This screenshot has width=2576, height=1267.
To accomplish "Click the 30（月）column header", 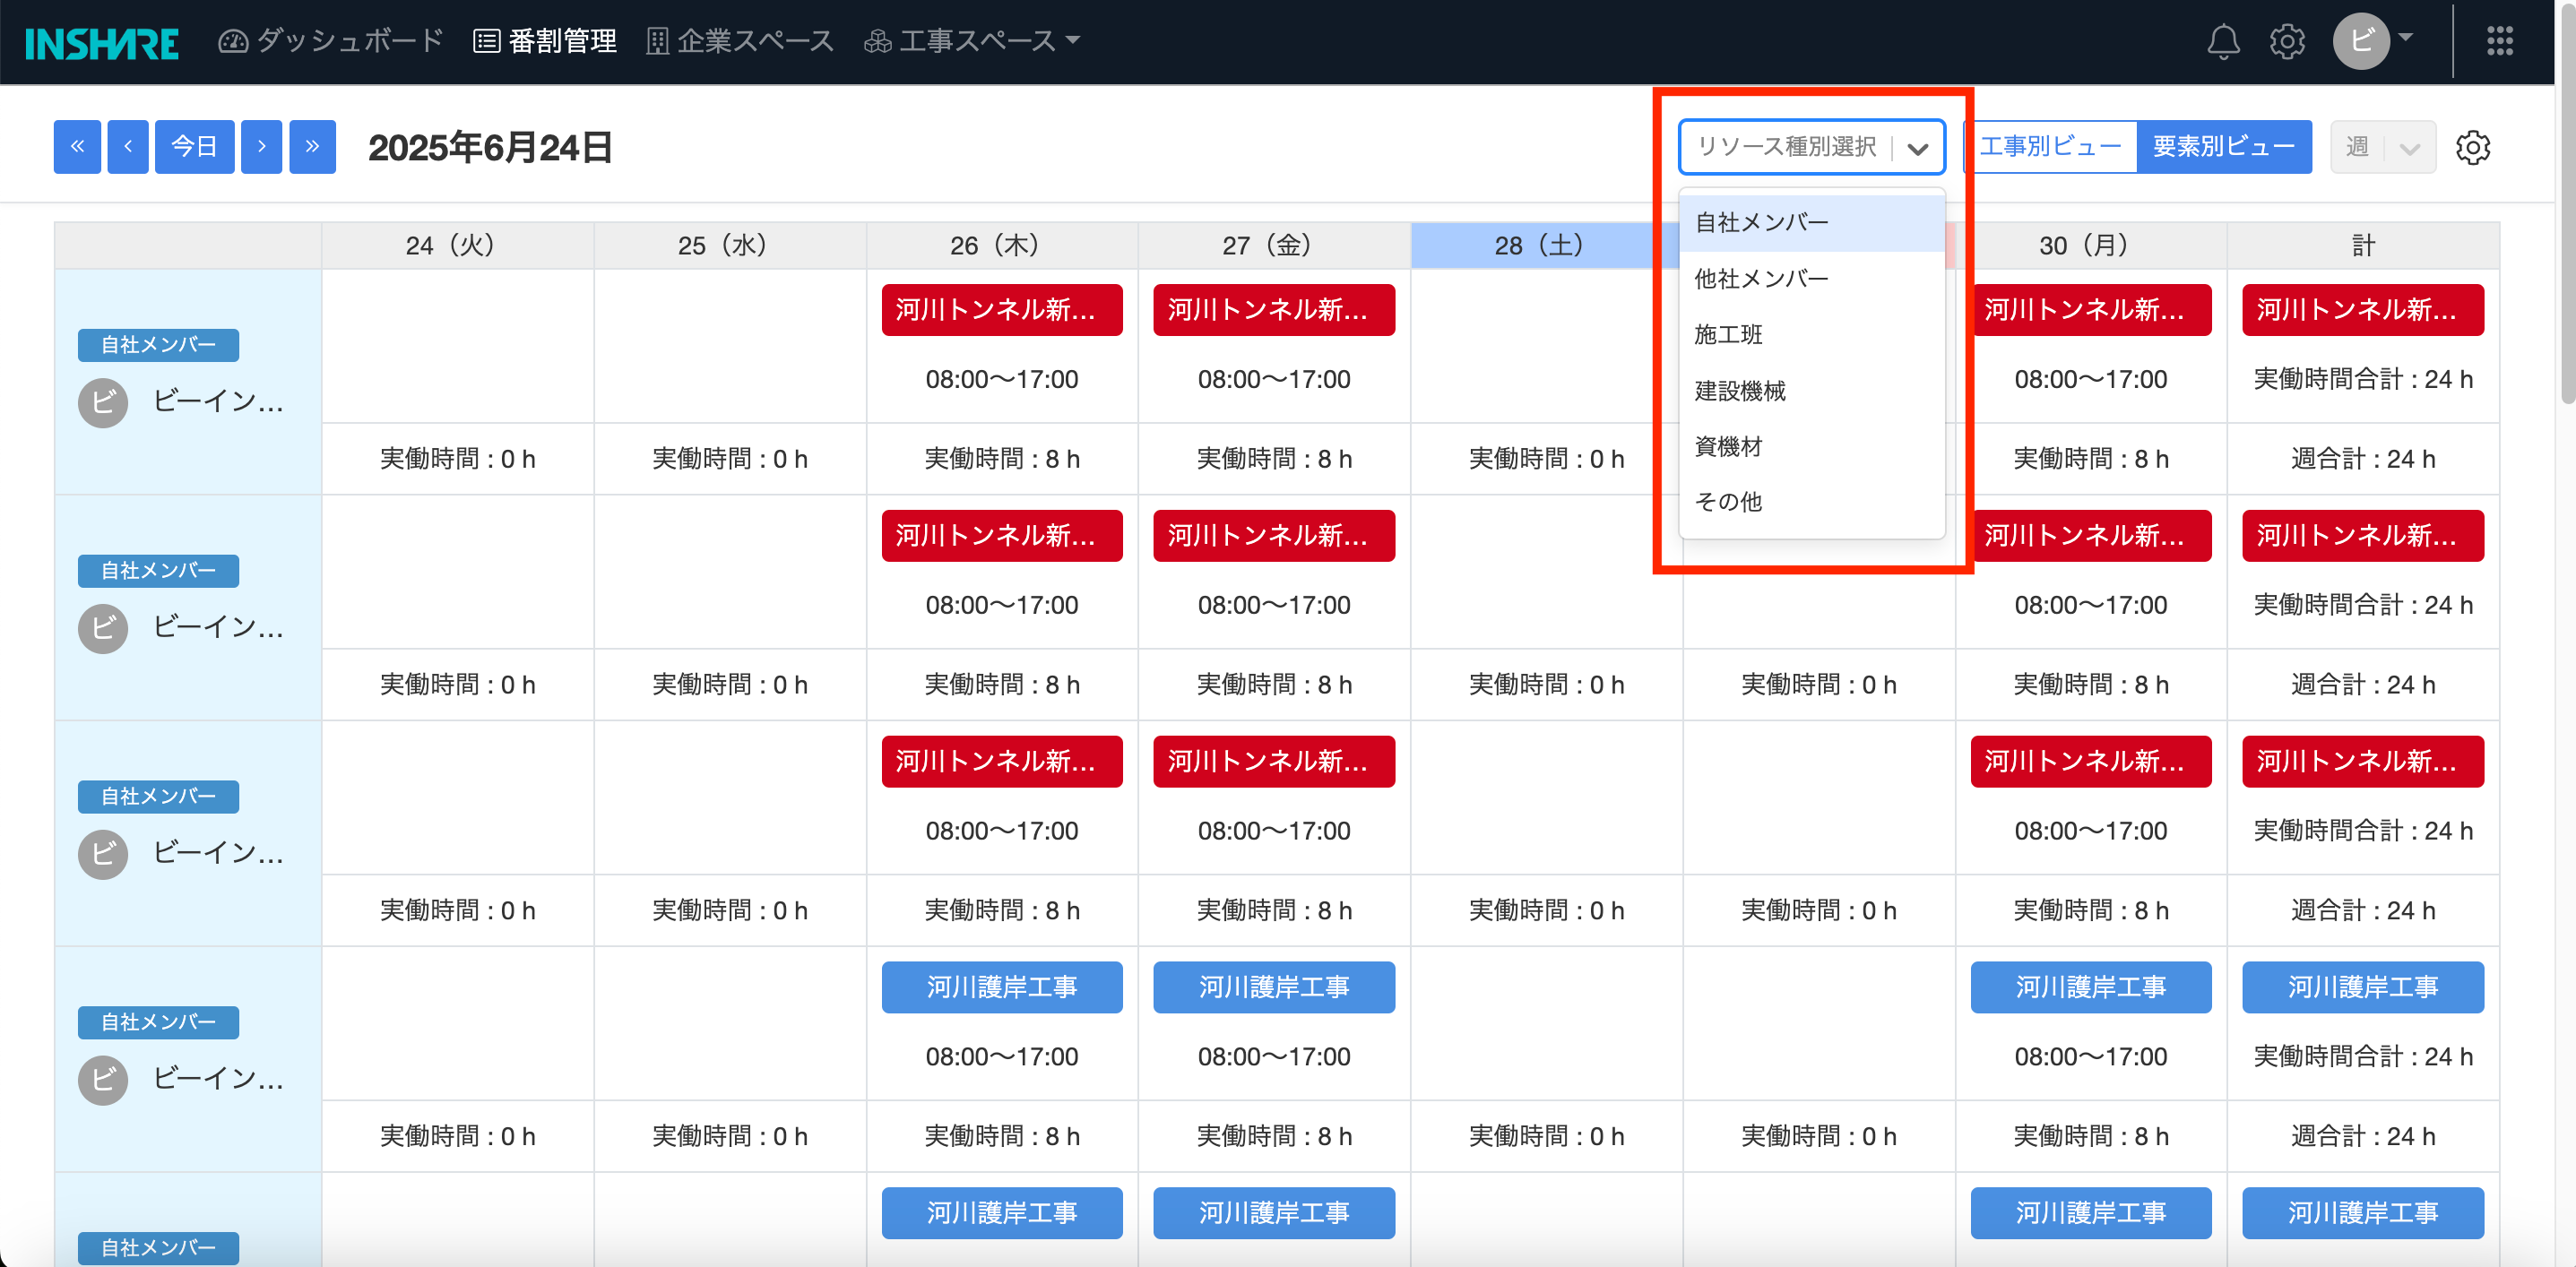I will coord(2091,246).
